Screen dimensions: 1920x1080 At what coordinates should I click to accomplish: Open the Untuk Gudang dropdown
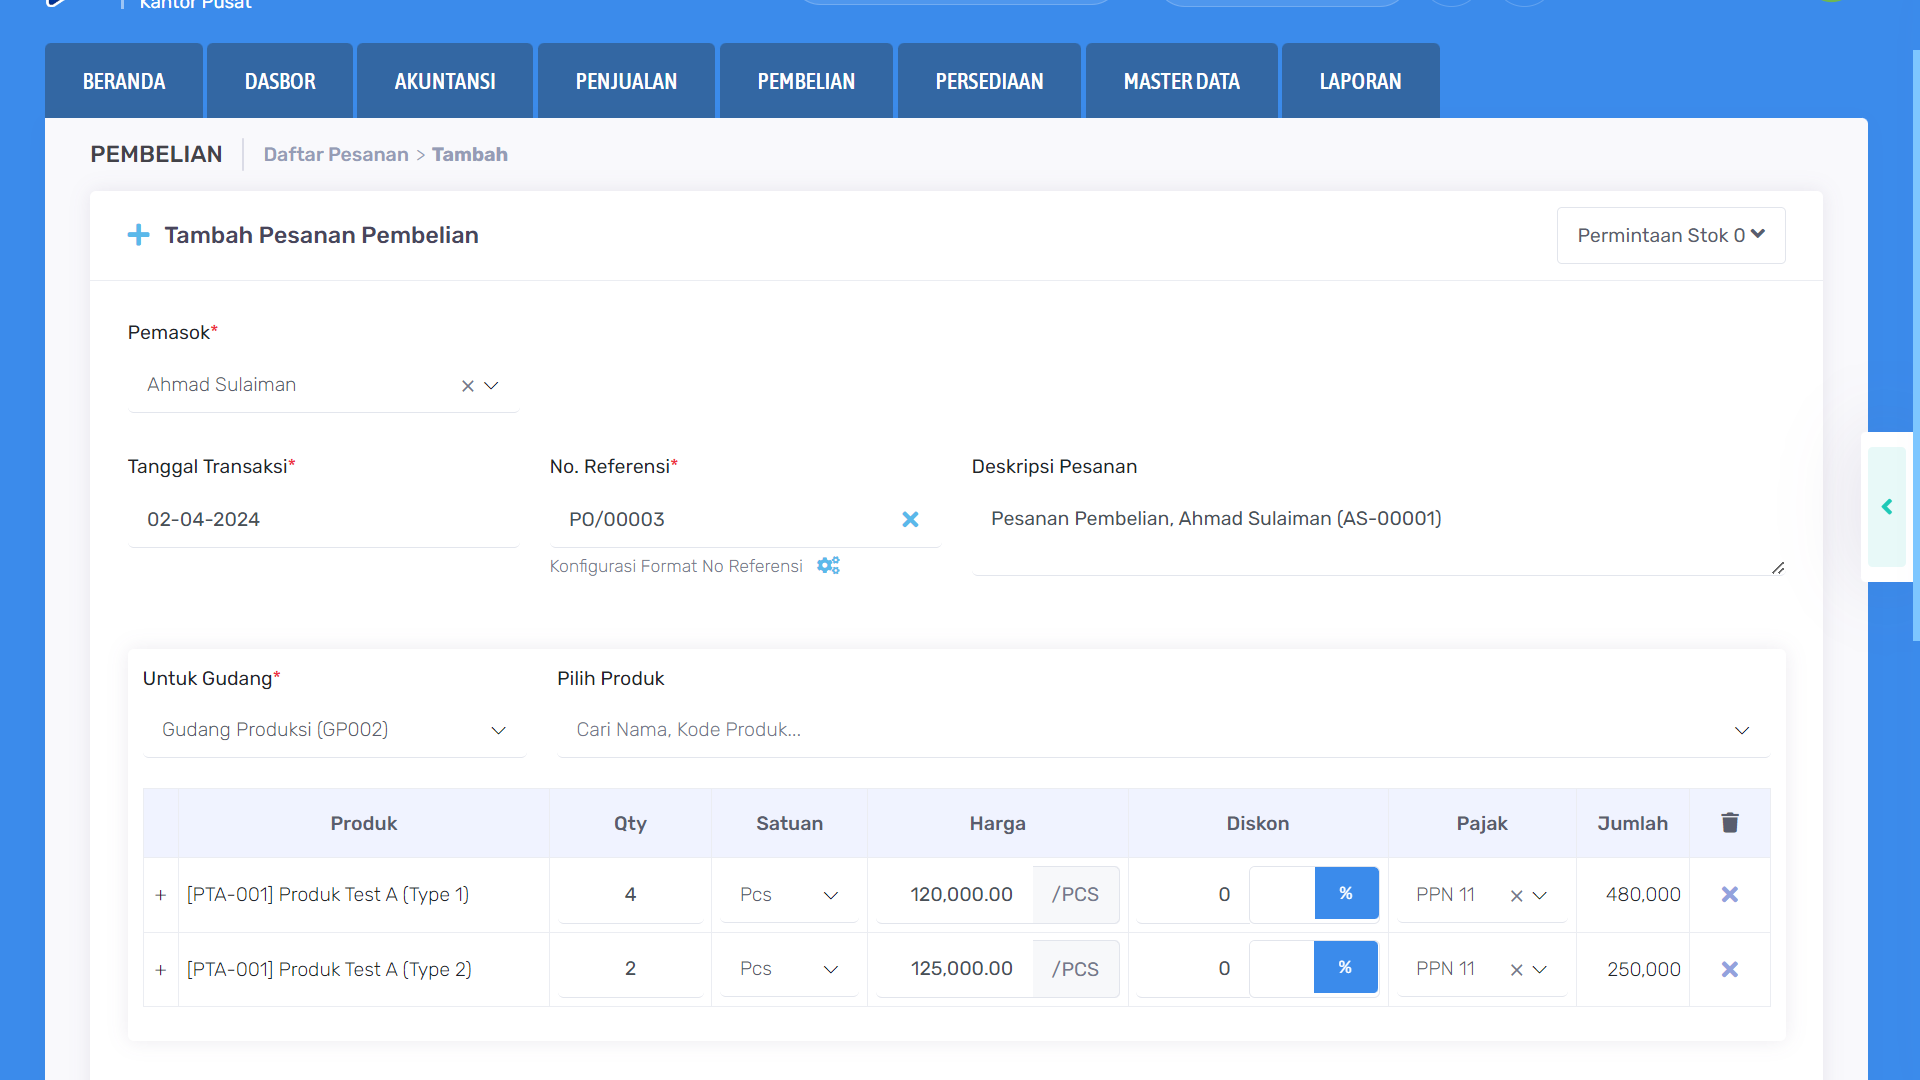[x=334, y=730]
